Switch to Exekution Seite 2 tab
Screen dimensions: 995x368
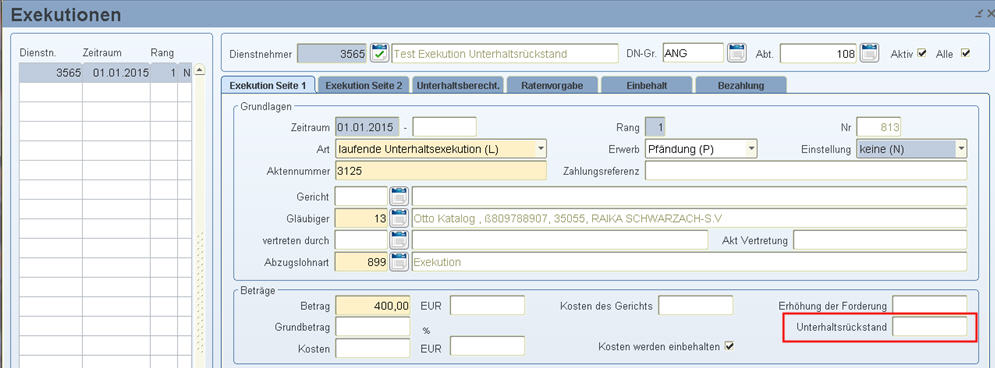click(x=364, y=85)
